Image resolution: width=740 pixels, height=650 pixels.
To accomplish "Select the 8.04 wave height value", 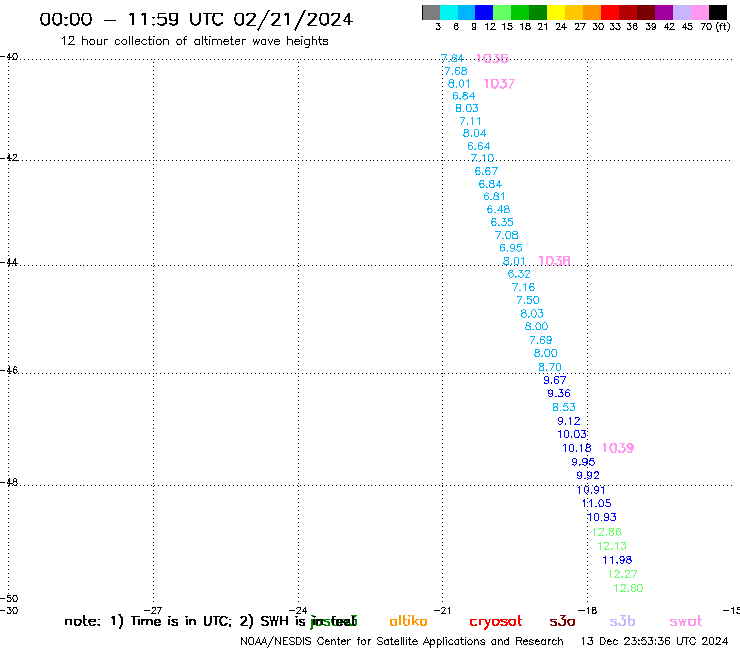I will tap(474, 134).
